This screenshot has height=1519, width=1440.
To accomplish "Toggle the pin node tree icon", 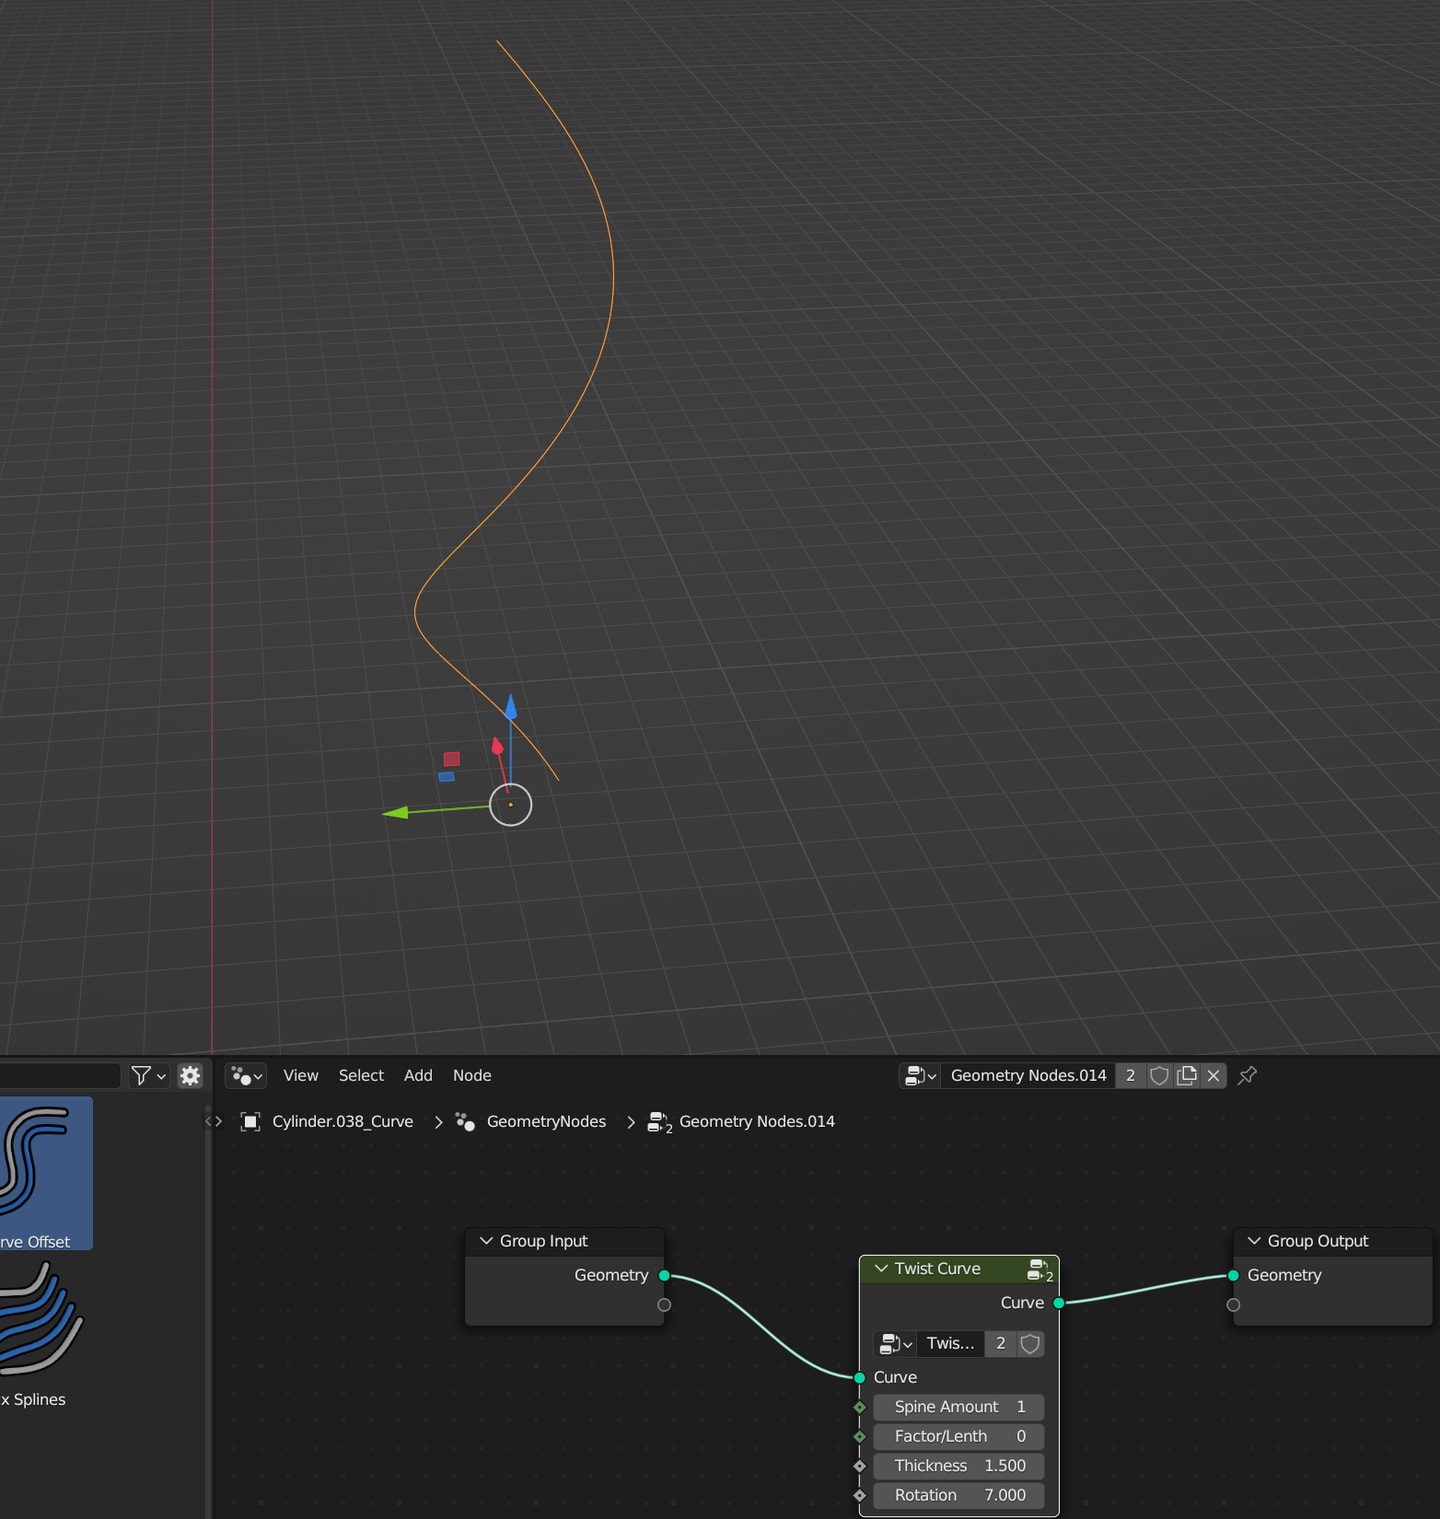I will point(1247,1076).
